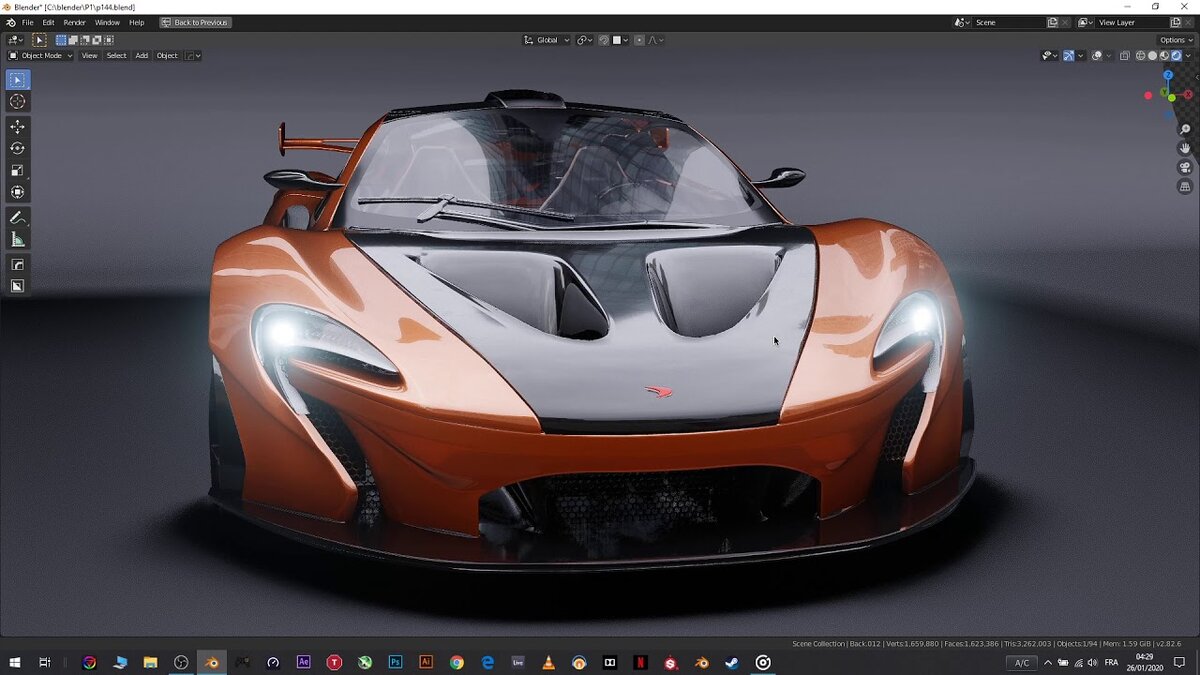Select the Move tool in the toolbar

[x=17, y=127]
